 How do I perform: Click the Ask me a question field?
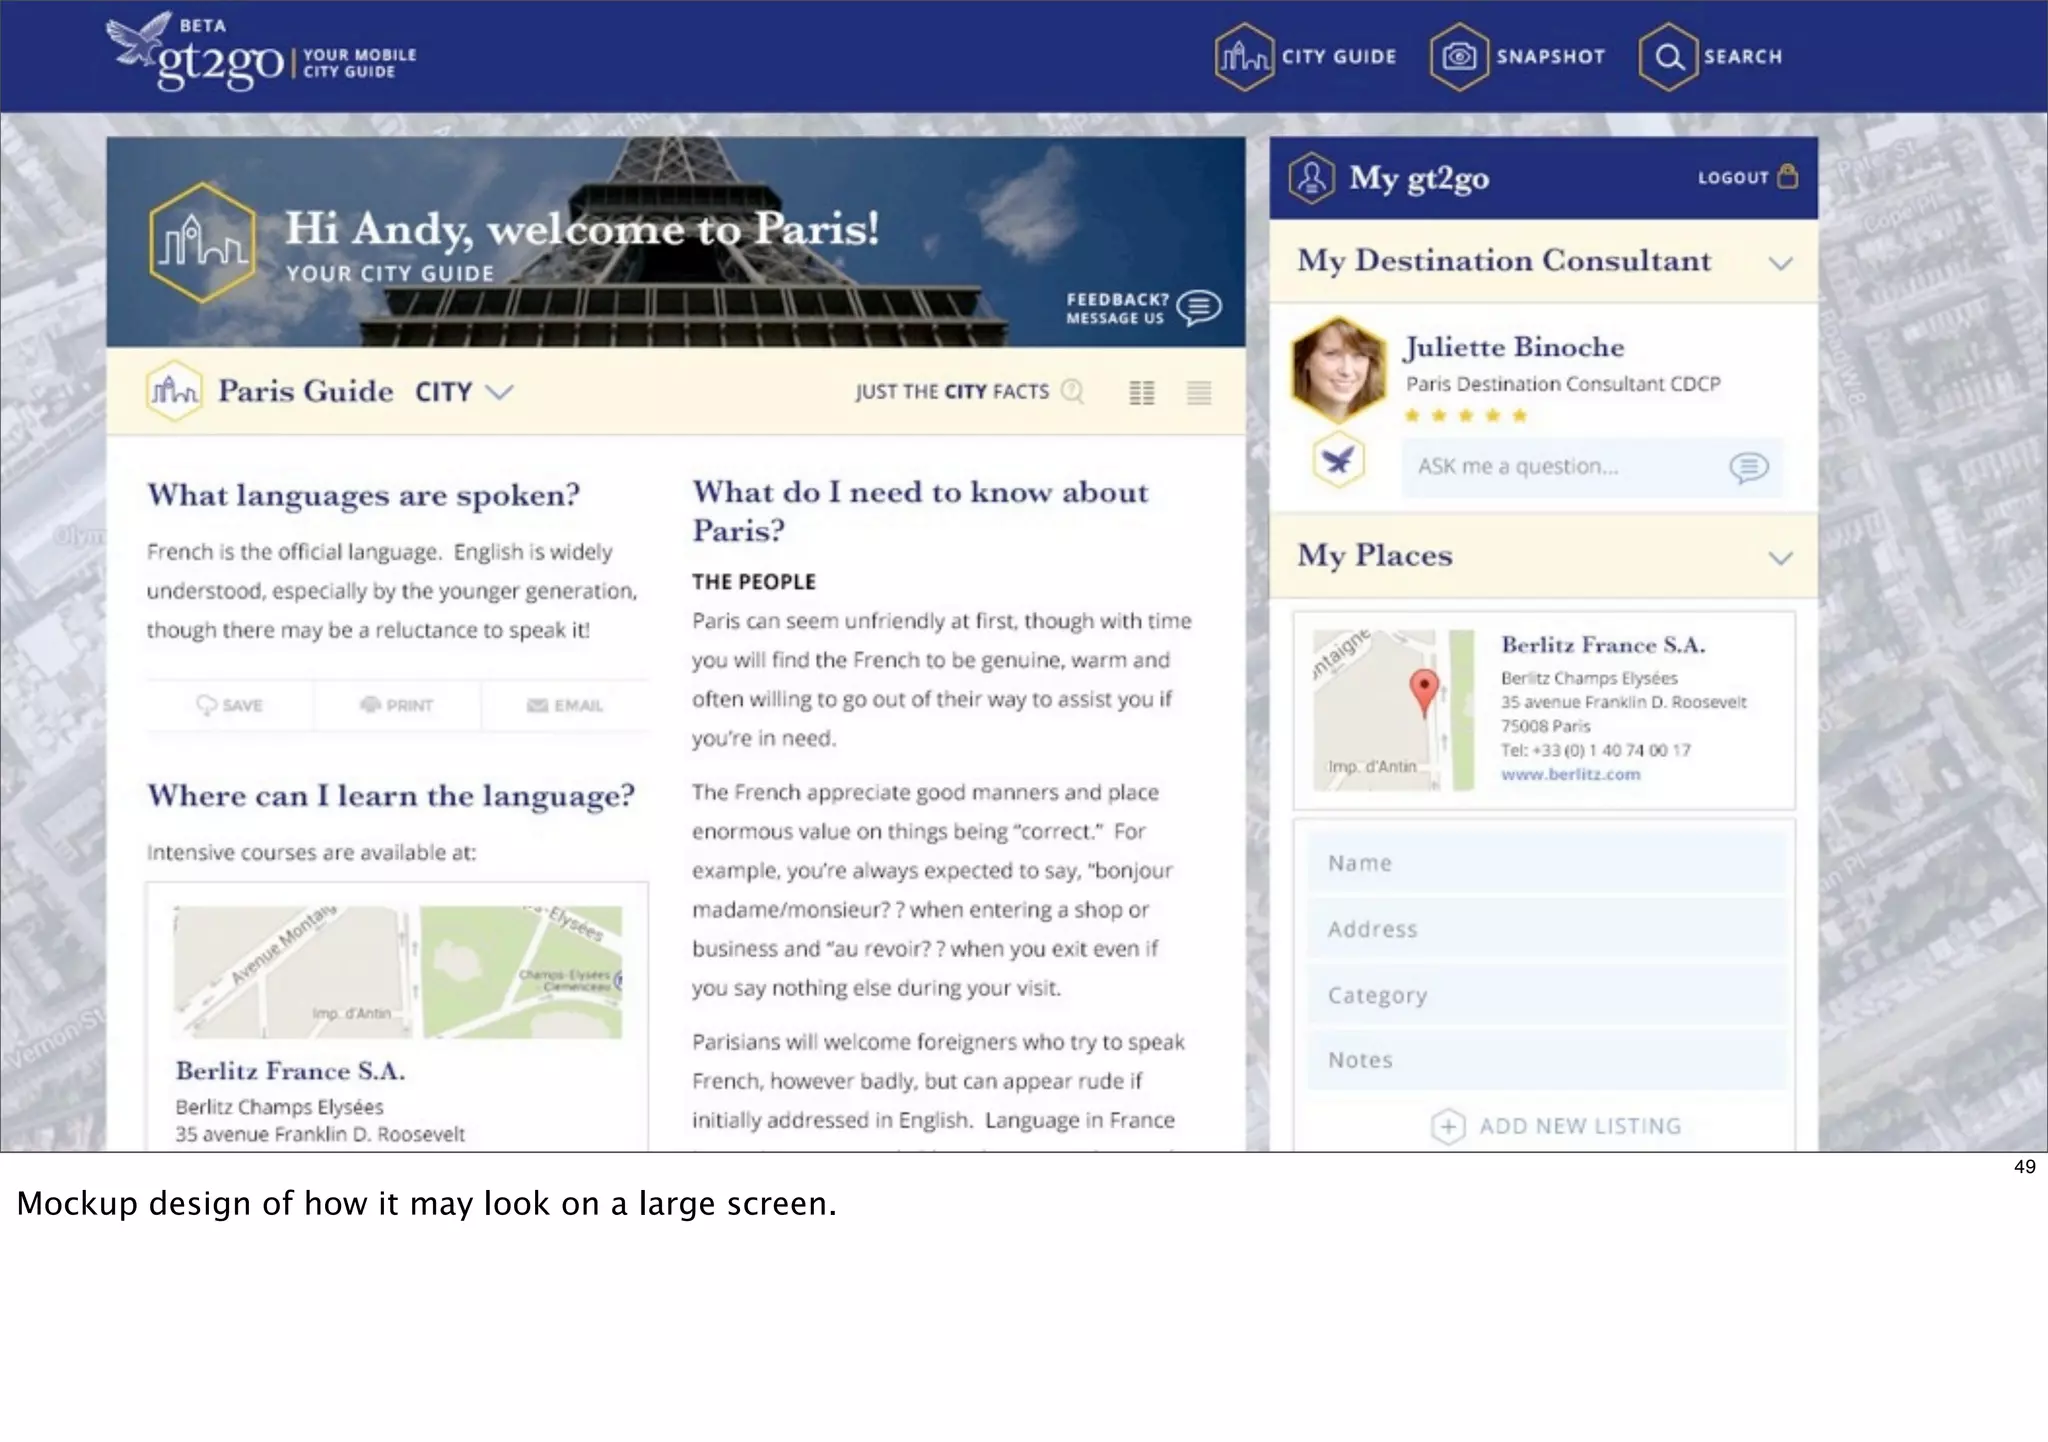click(1560, 467)
